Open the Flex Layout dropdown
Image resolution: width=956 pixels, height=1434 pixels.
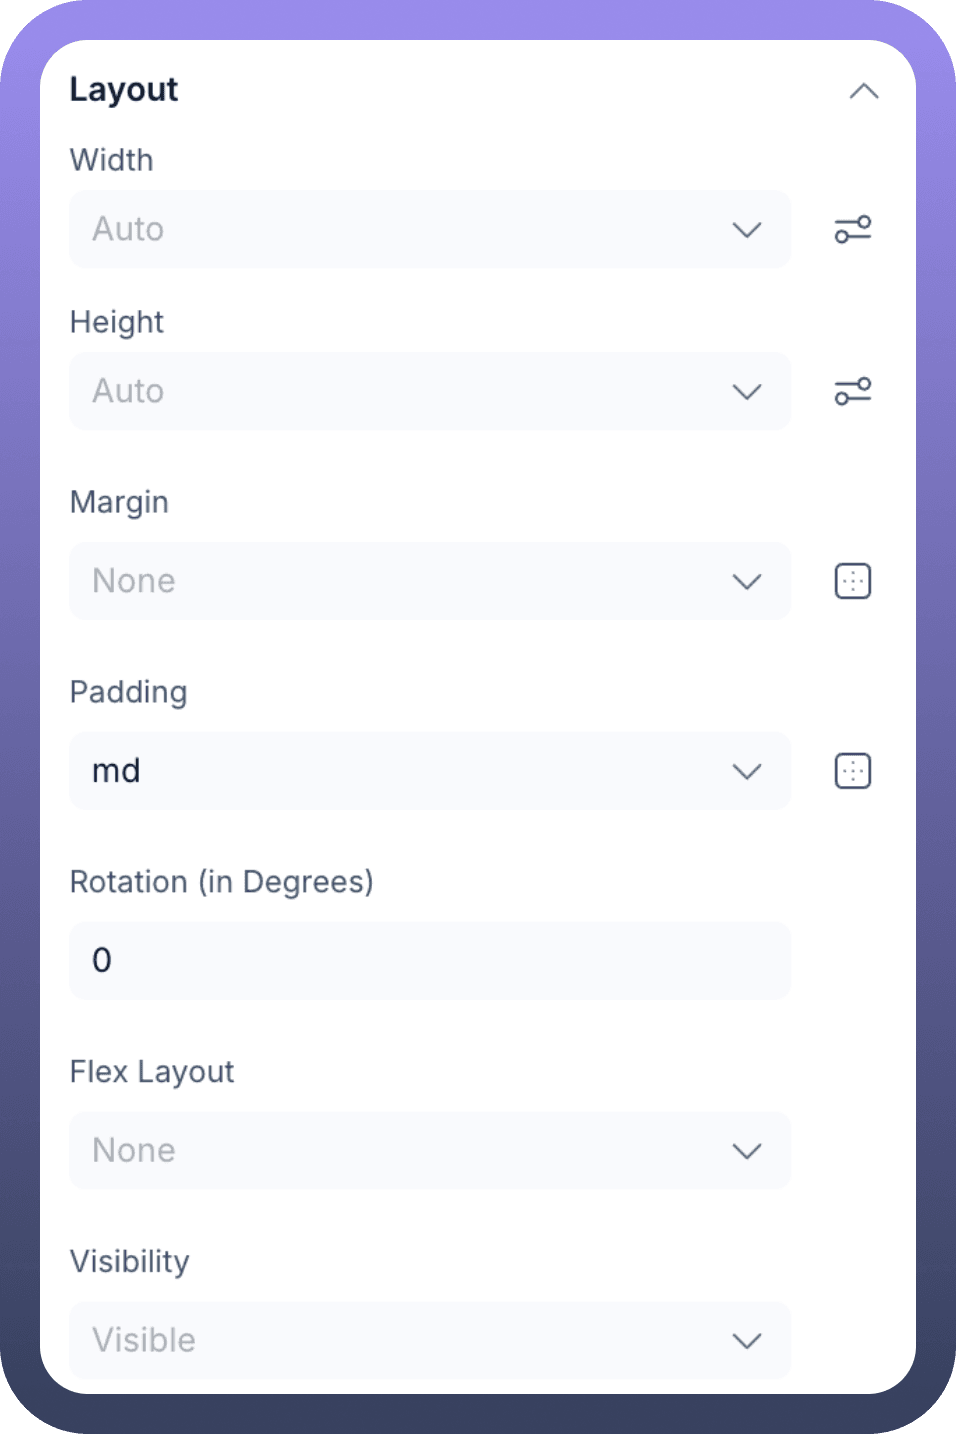(x=430, y=1151)
